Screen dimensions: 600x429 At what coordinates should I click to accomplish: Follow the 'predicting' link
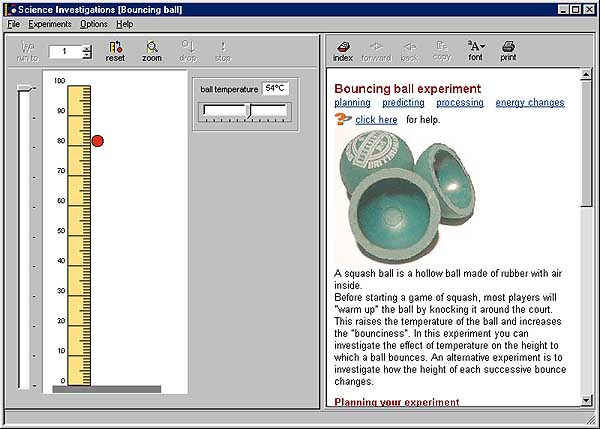tap(403, 103)
